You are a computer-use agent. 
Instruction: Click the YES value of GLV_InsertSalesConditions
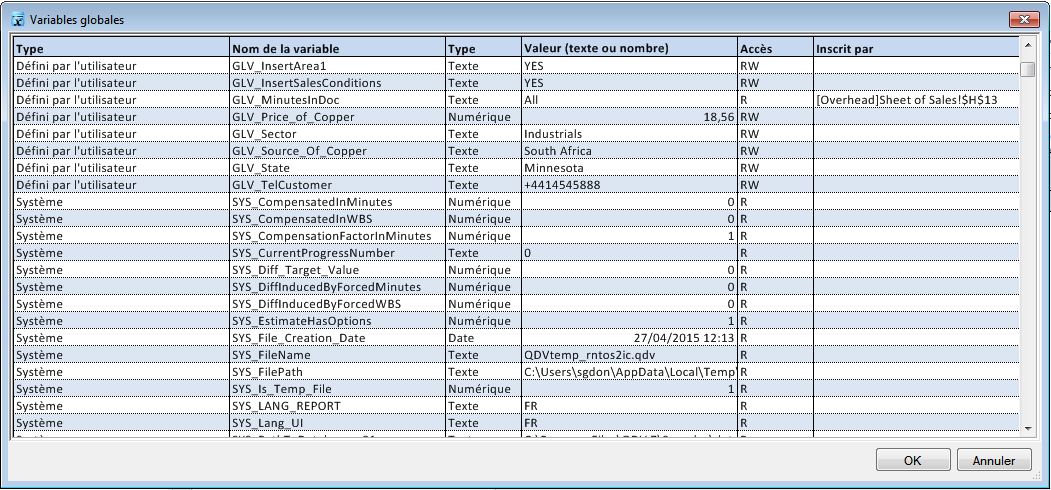(x=629, y=82)
